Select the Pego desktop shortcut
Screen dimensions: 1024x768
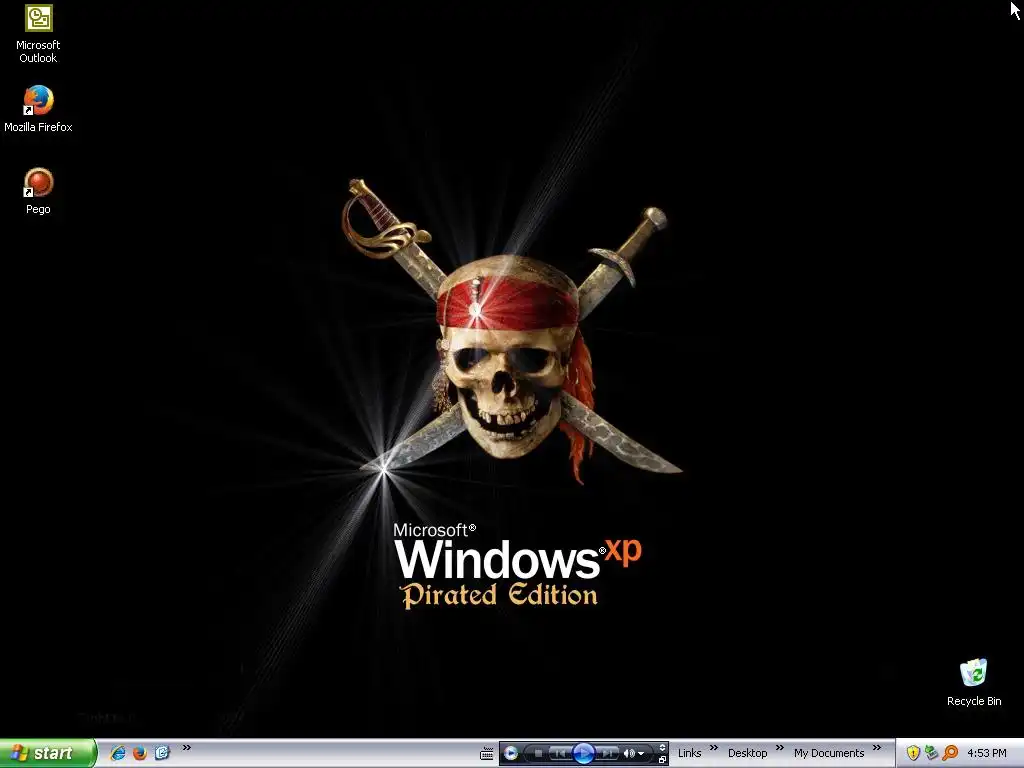(38, 191)
